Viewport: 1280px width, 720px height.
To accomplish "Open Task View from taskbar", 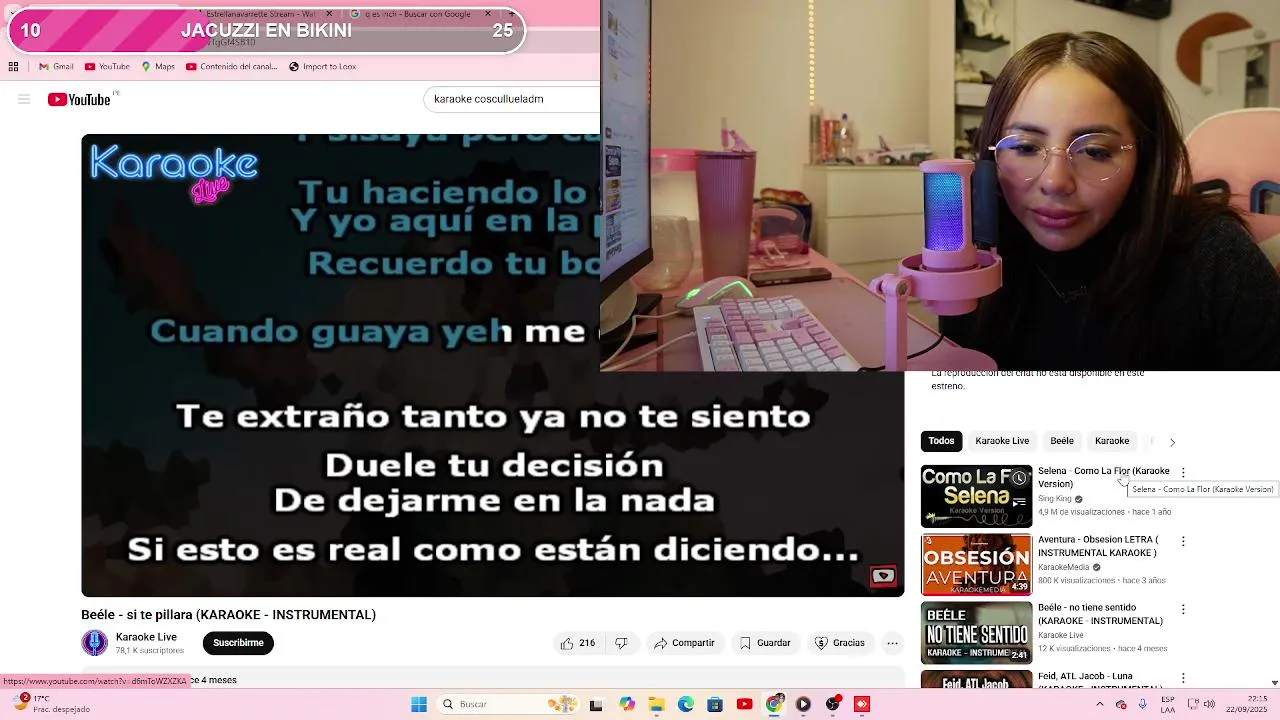I will [x=596, y=704].
